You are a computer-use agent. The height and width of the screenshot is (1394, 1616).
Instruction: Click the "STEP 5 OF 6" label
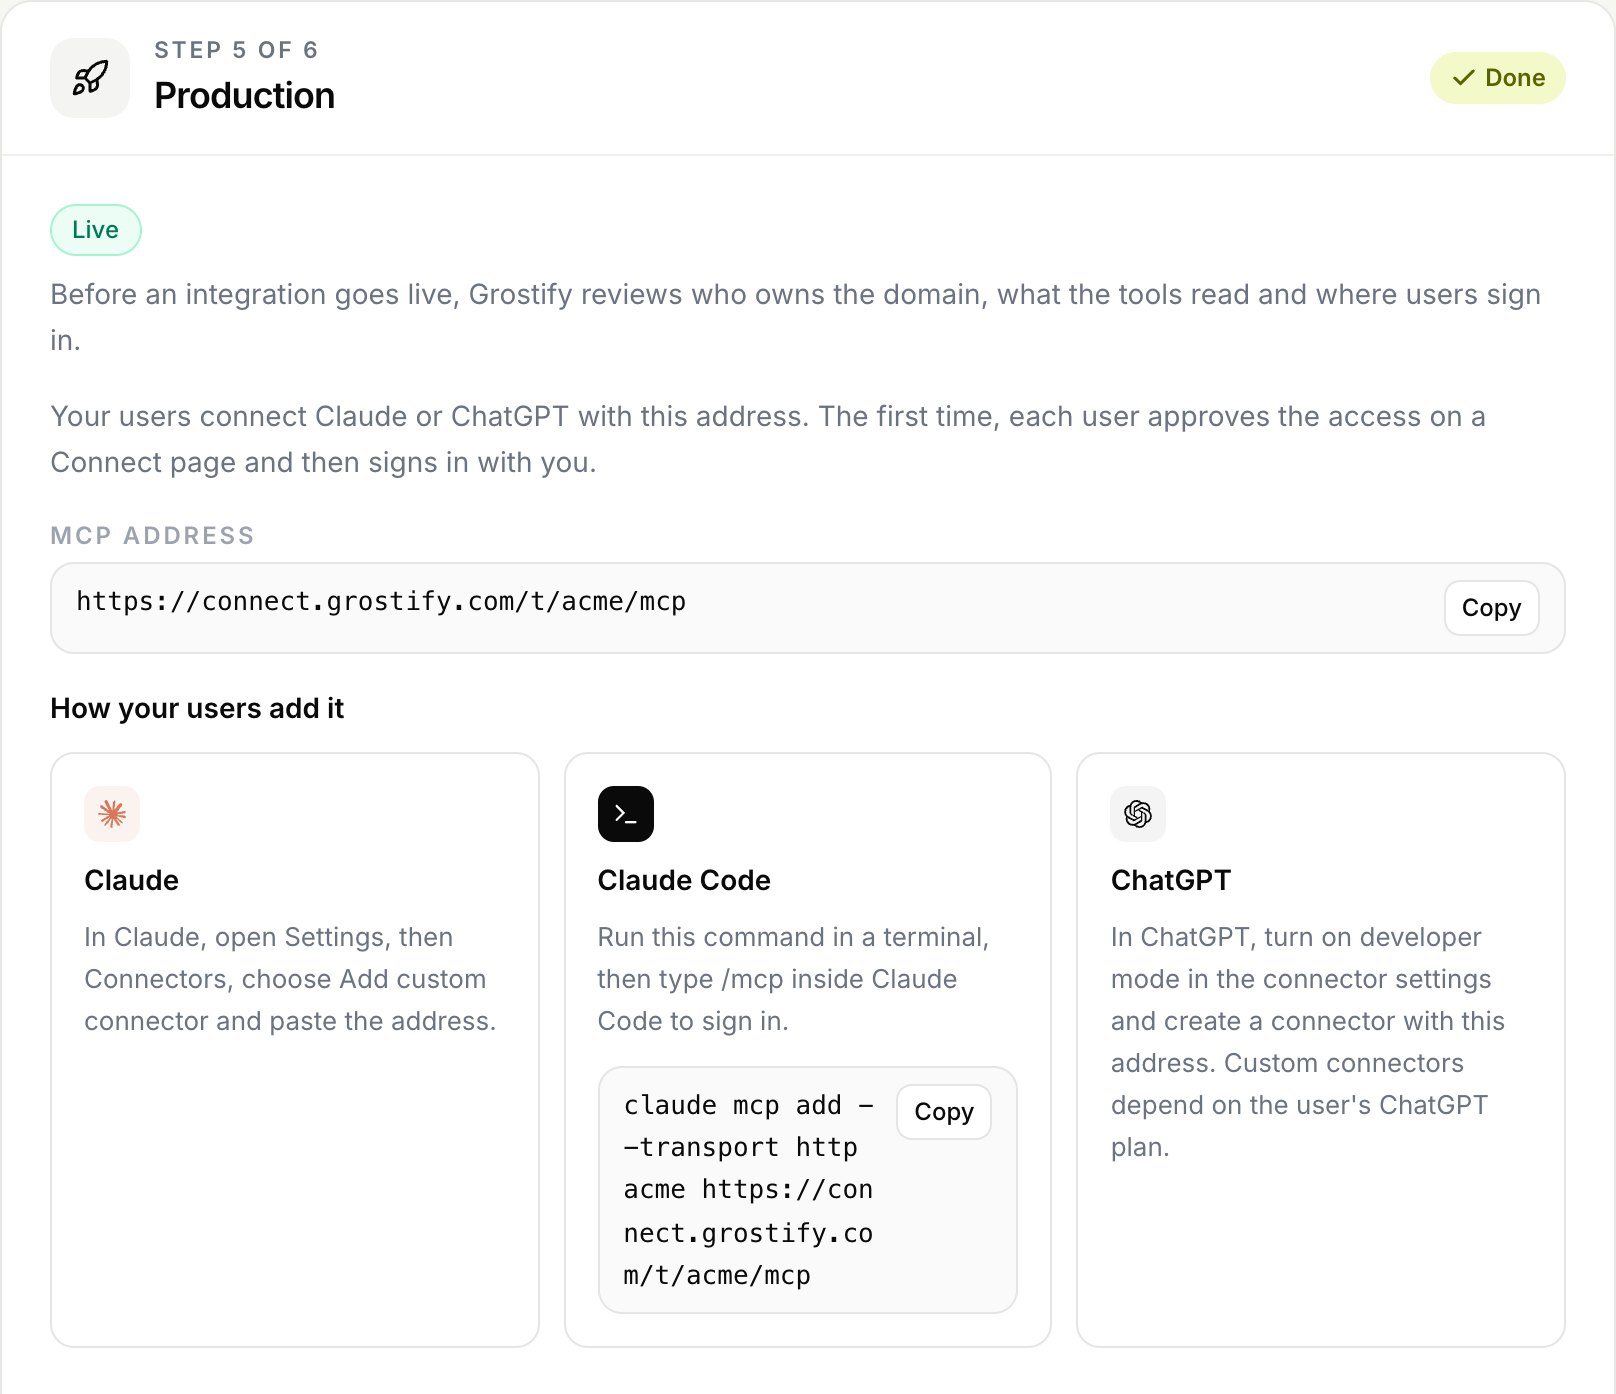pyautogui.click(x=236, y=50)
